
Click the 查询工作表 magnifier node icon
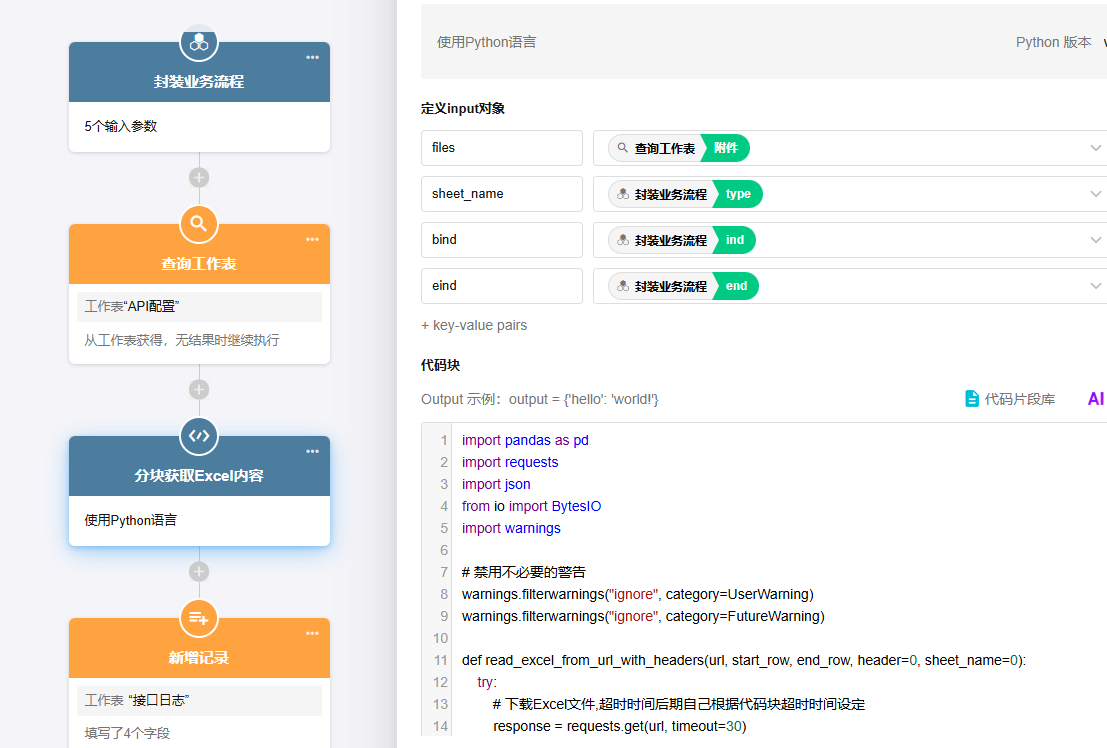point(199,224)
